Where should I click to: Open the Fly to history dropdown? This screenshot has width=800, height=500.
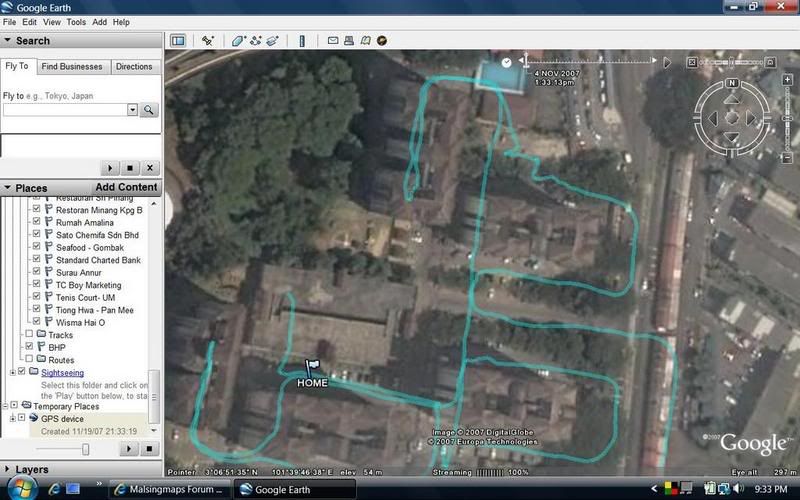tap(132, 110)
